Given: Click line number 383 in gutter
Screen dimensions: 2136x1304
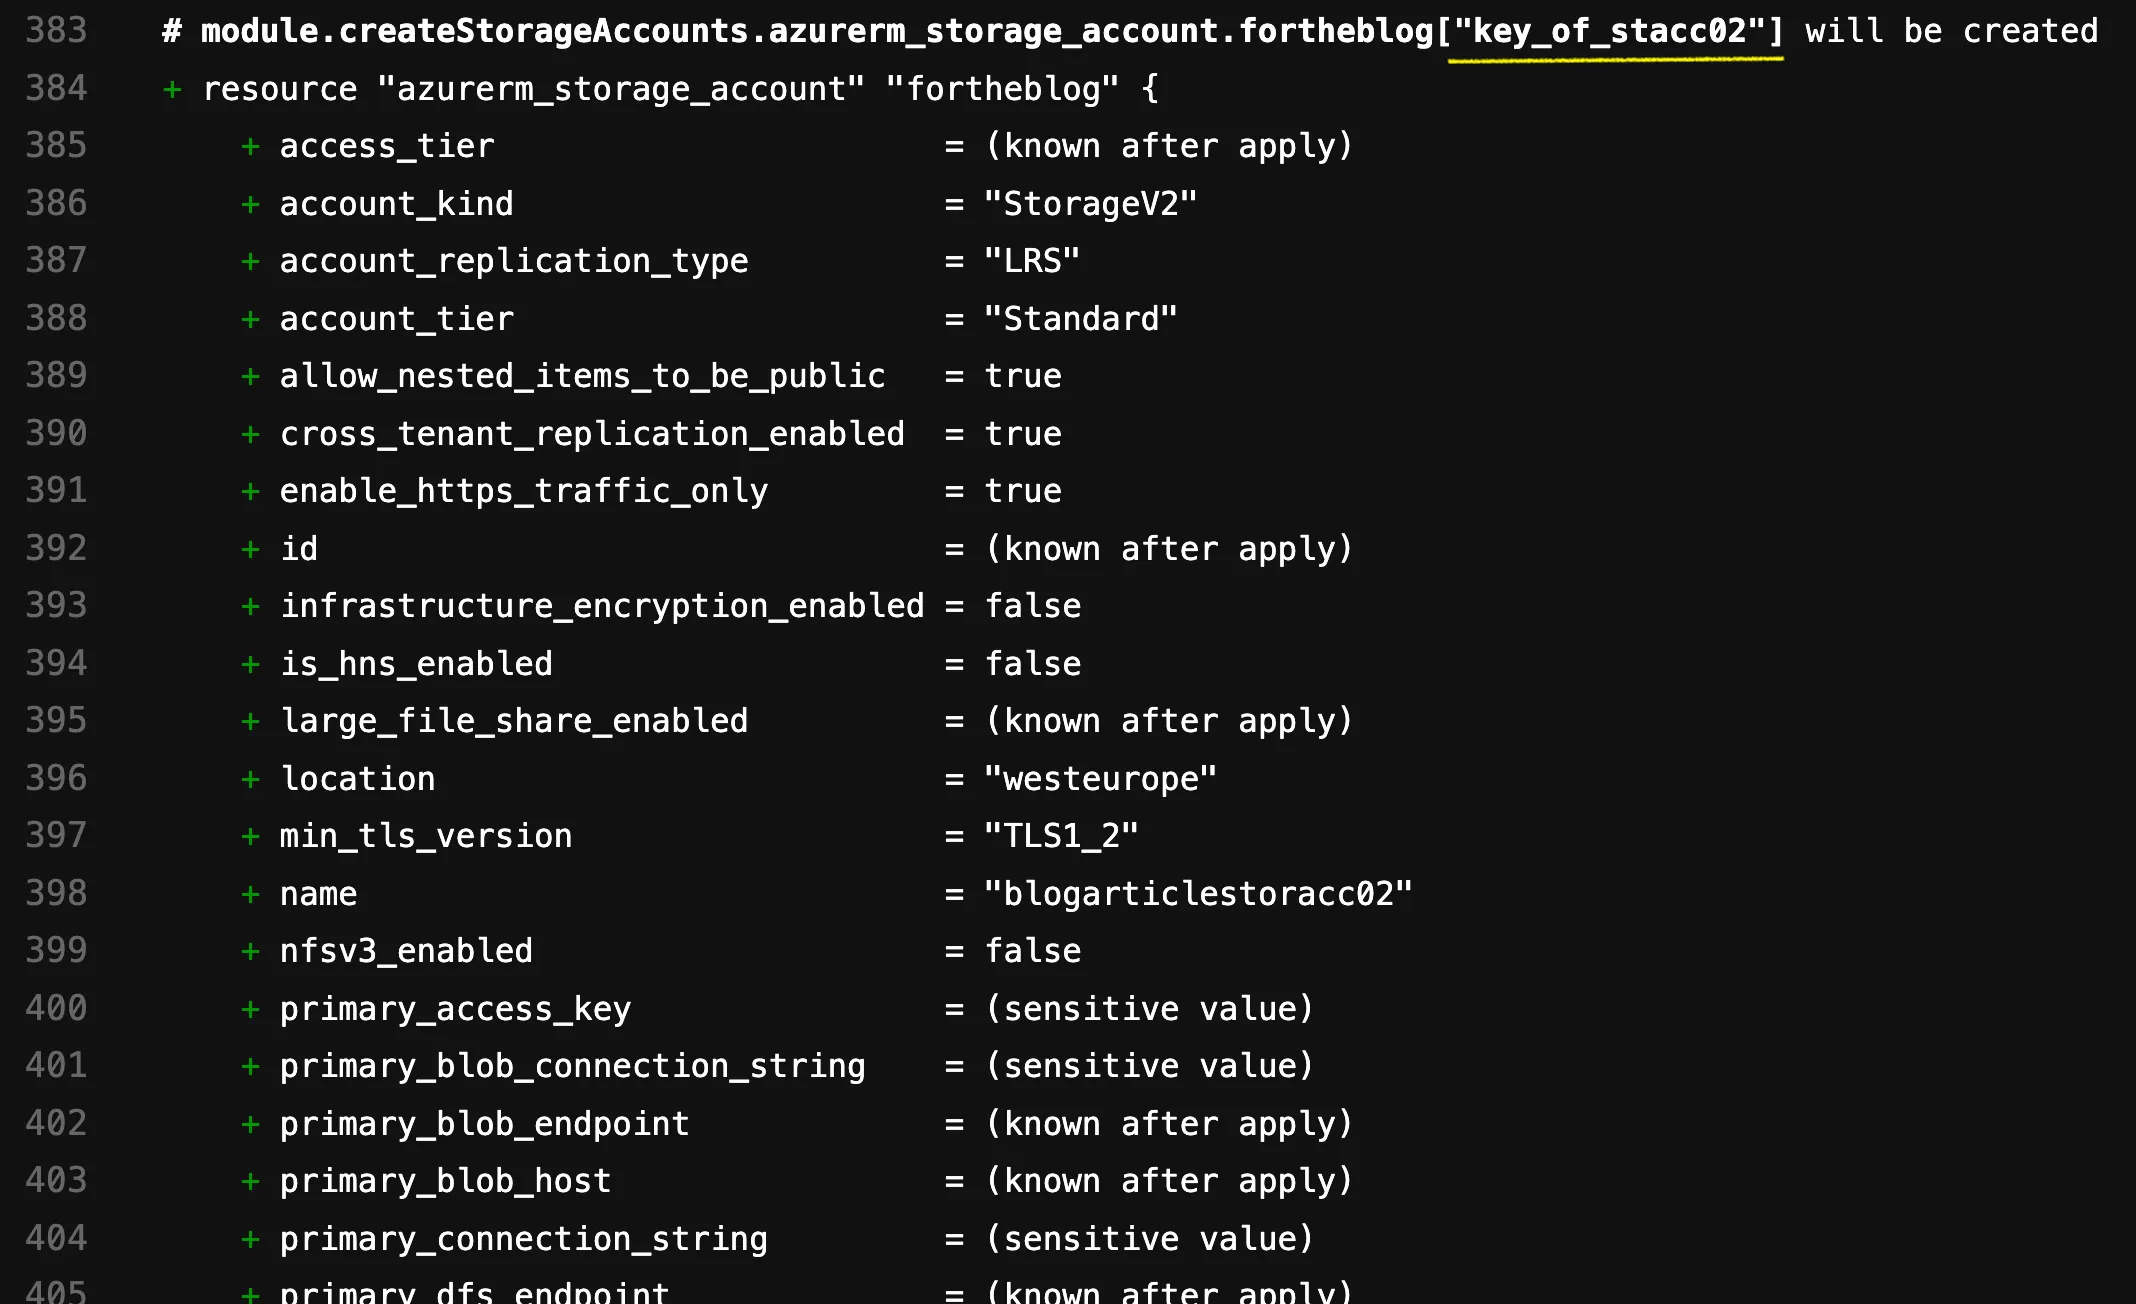Looking at the screenshot, I should (56, 31).
